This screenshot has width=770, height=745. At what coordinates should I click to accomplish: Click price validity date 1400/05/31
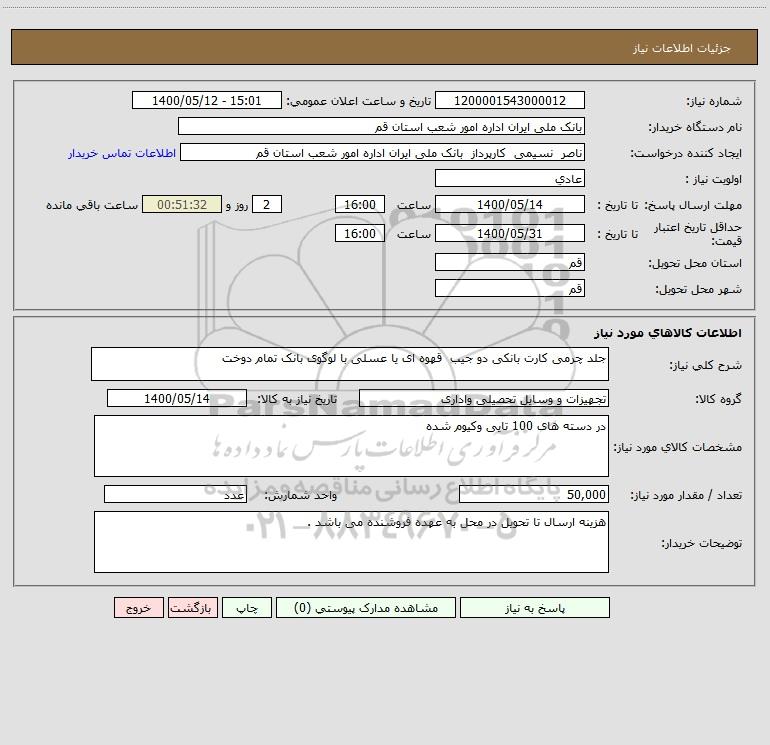coord(510,233)
